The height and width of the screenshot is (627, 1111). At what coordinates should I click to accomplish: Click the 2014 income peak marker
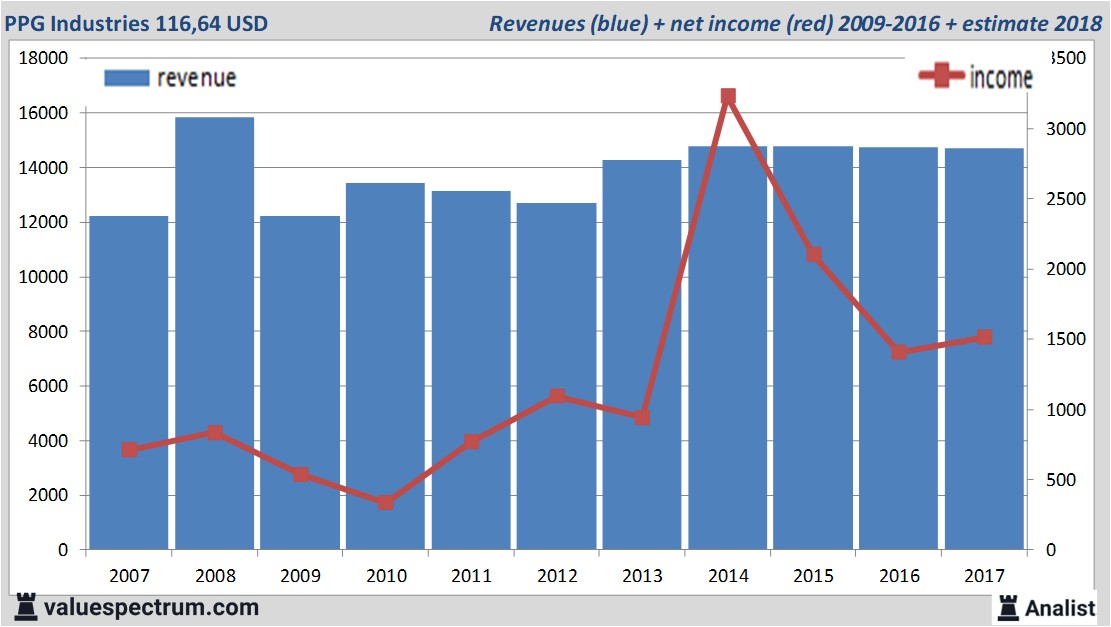pyautogui.click(x=728, y=96)
